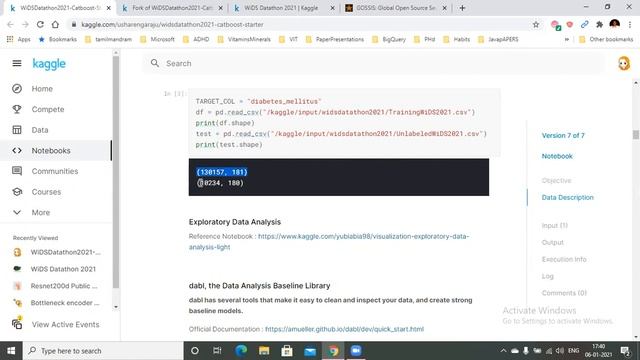Open the Other bookmarks folder
The image size is (640, 360).
click(x=606, y=39)
